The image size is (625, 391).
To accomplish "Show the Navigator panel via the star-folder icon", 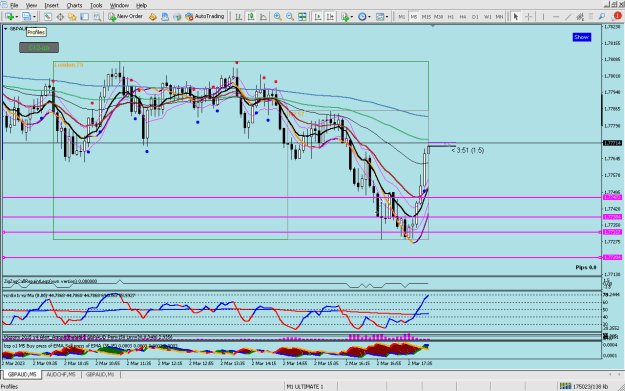I will [72, 17].
